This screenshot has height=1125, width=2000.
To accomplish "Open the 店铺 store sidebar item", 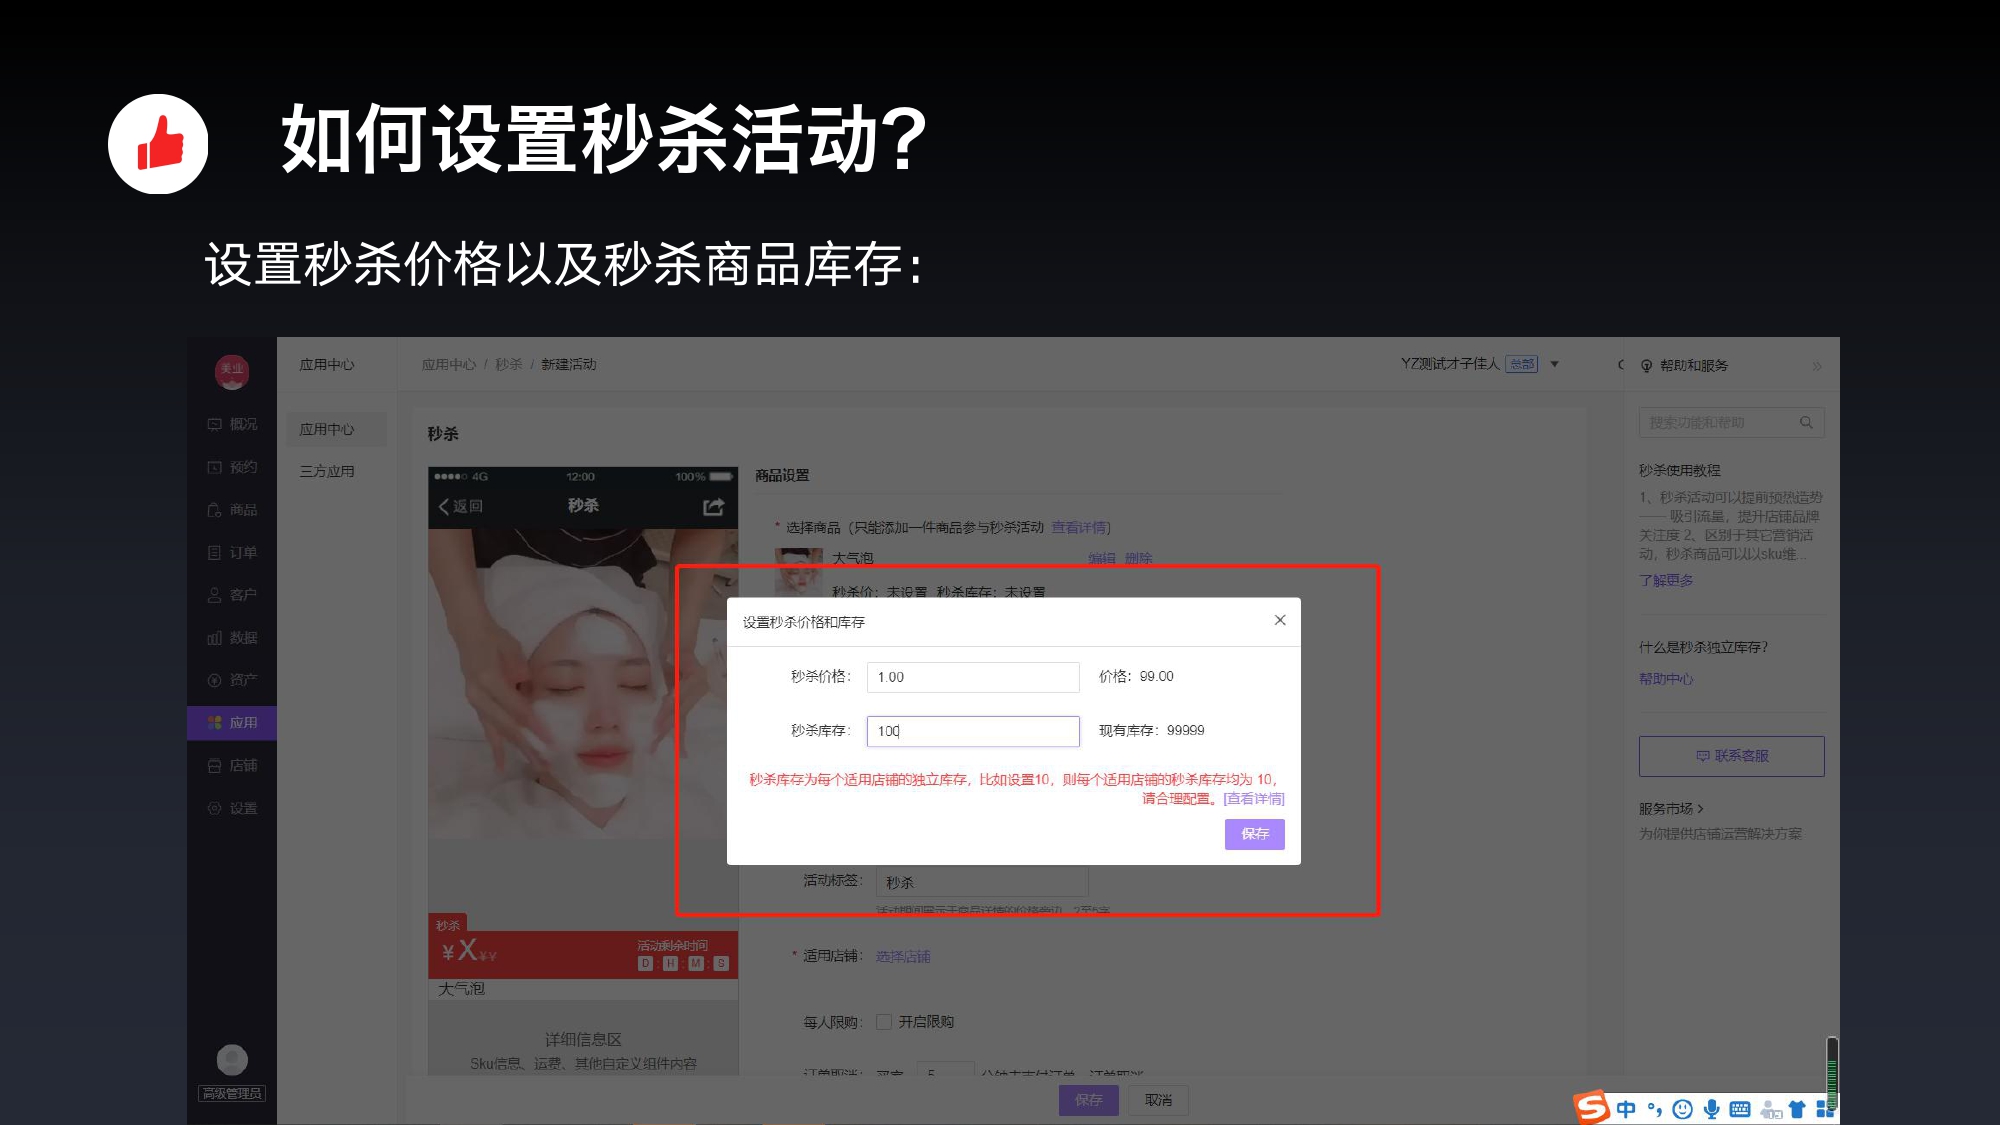I will tap(232, 765).
